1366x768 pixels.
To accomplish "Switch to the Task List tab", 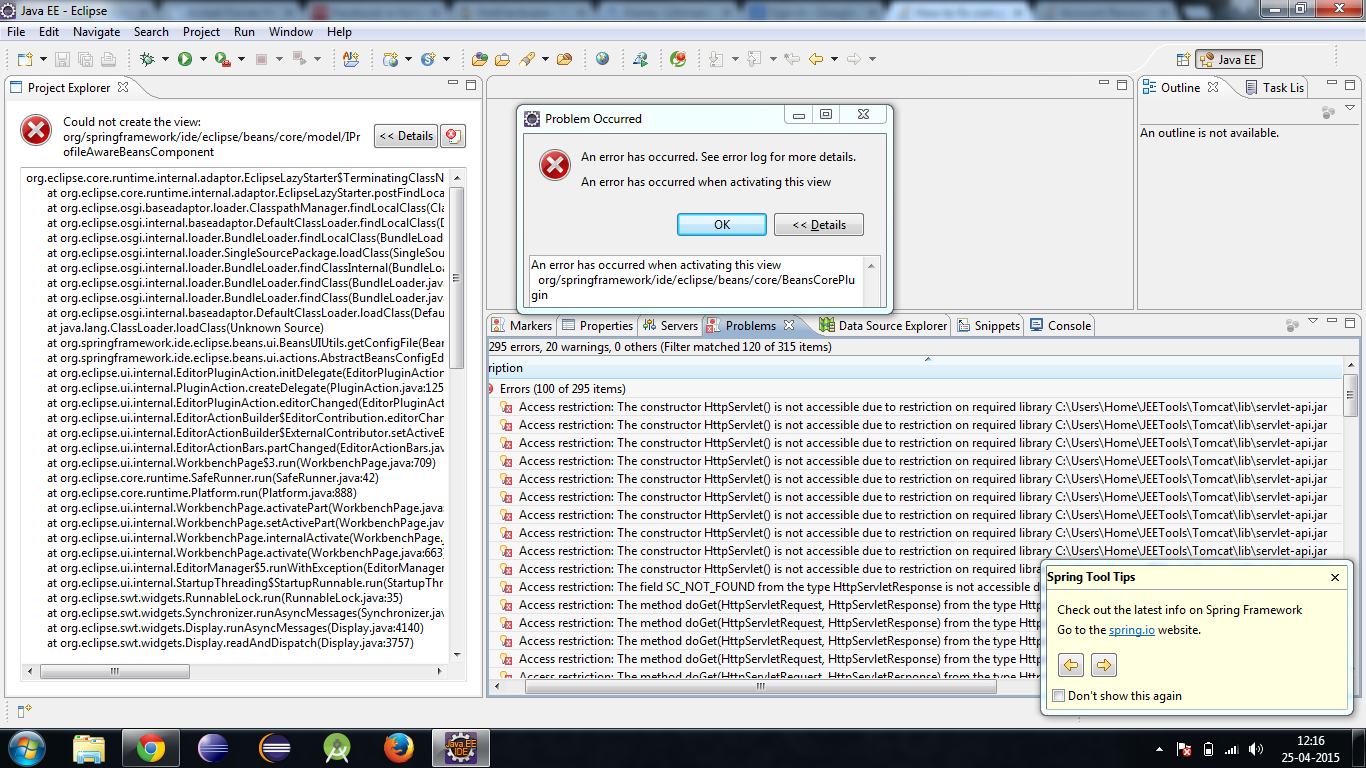I will click(x=1274, y=88).
